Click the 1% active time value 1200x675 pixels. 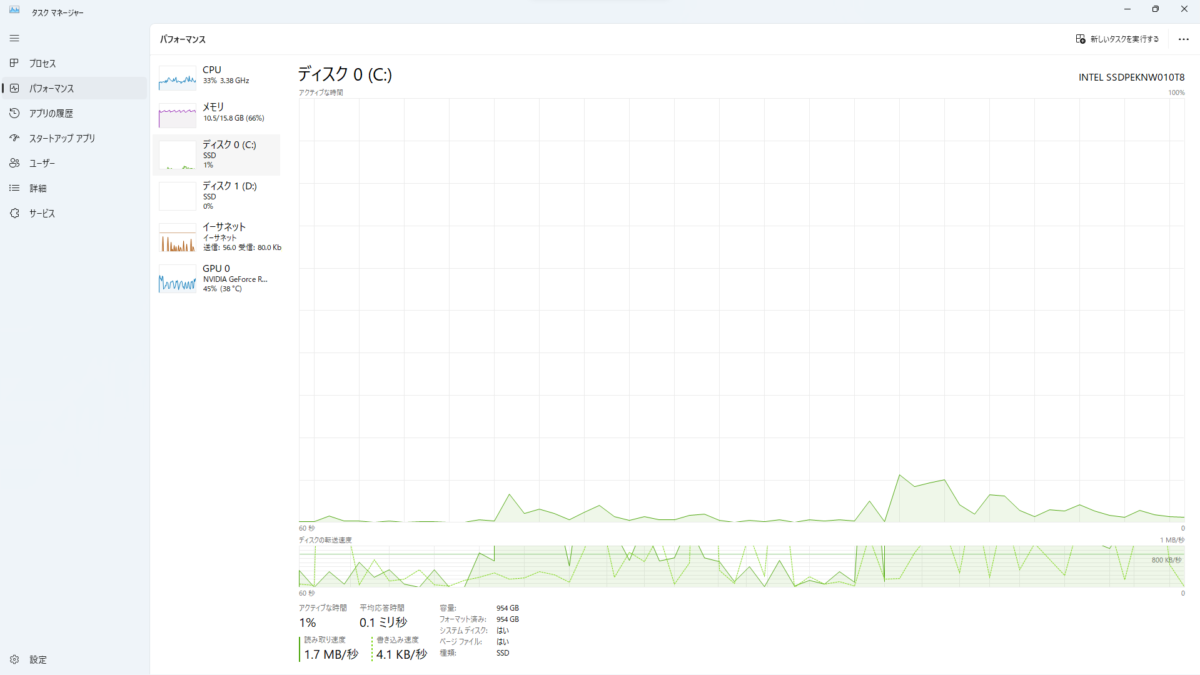(307, 622)
